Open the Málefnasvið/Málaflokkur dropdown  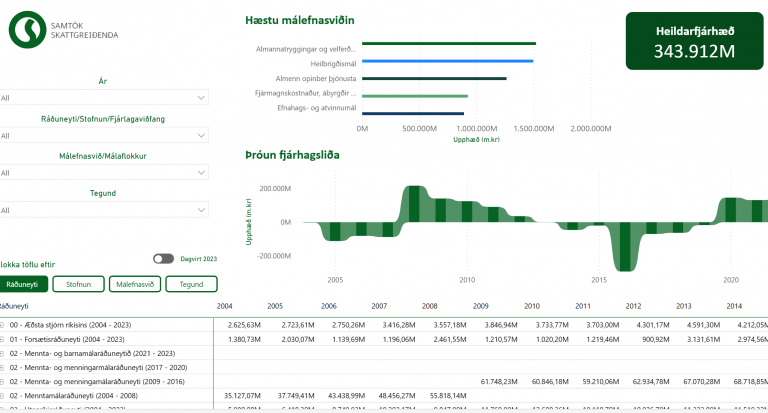click(104, 173)
